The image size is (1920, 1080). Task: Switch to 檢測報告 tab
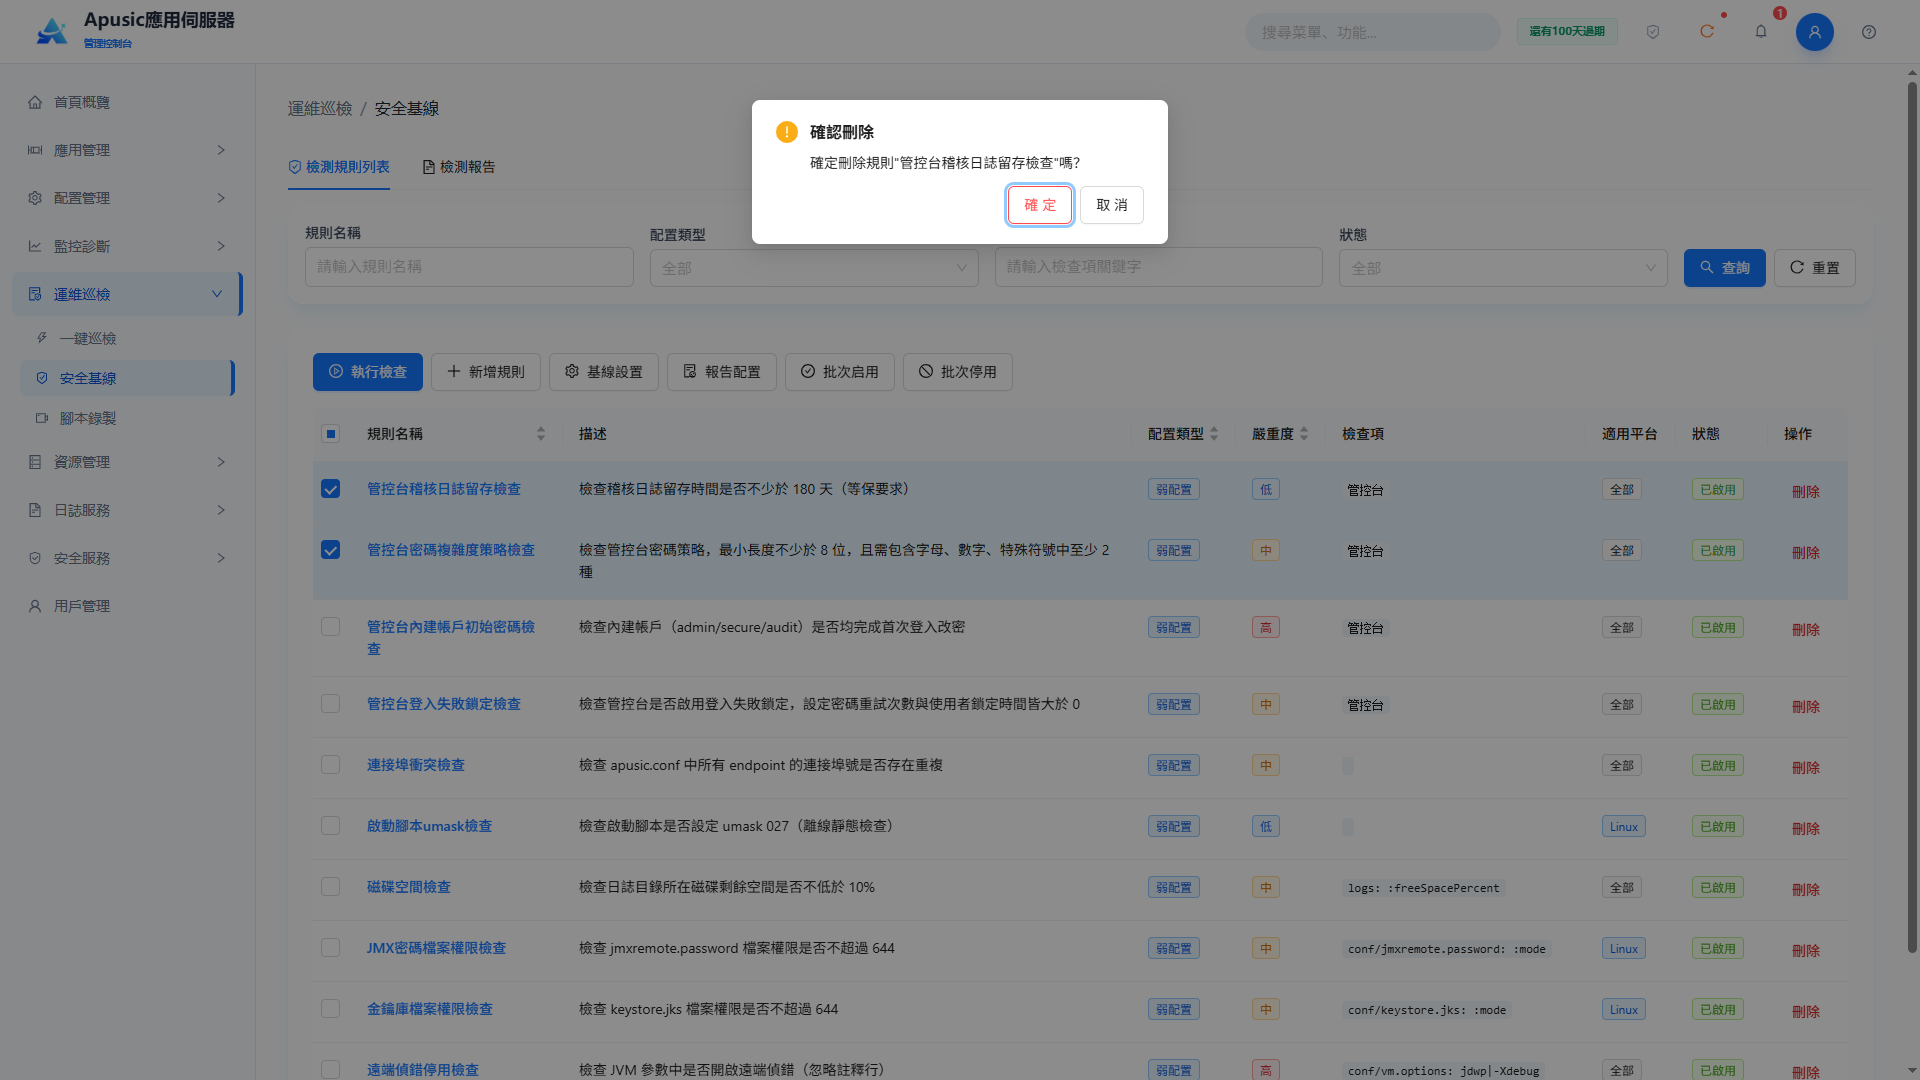459,167
